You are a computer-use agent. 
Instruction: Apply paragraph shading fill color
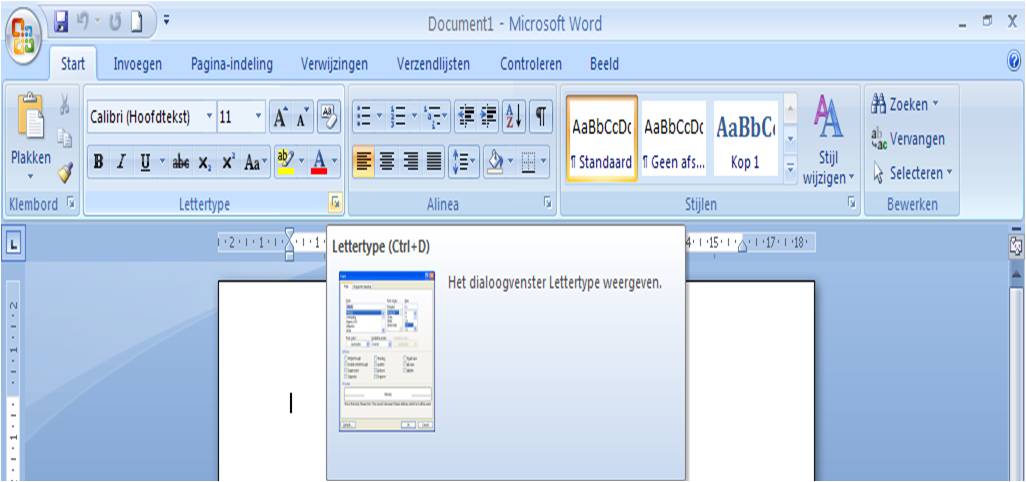[x=496, y=161]
